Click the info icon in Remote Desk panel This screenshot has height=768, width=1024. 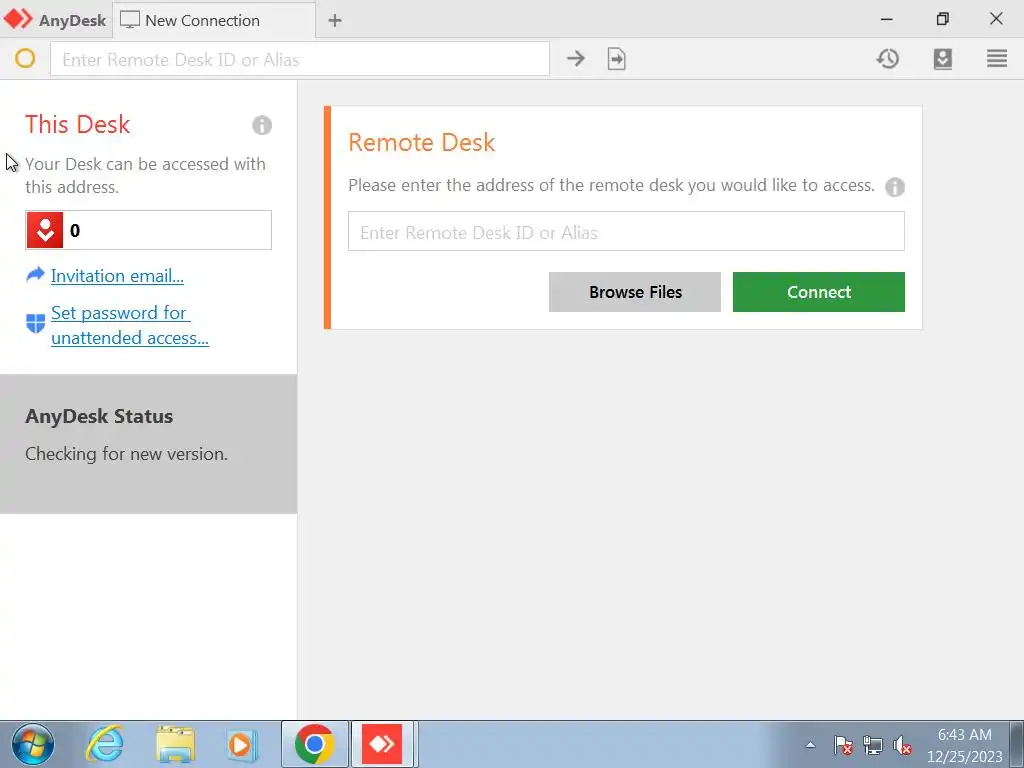click(x=895, y=187)
